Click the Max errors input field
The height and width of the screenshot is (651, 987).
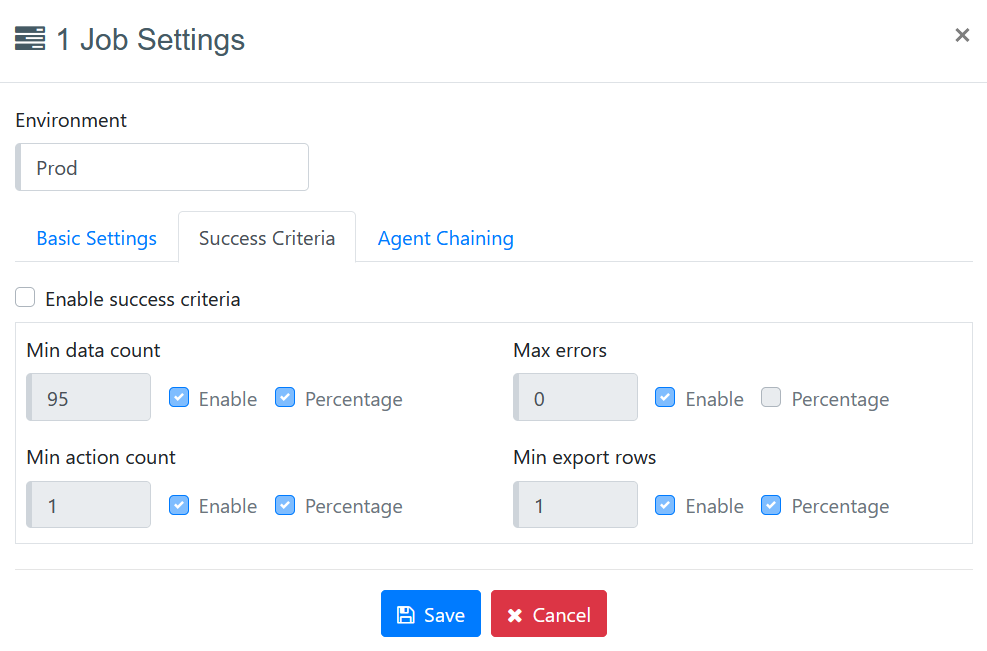coord(576,398)
